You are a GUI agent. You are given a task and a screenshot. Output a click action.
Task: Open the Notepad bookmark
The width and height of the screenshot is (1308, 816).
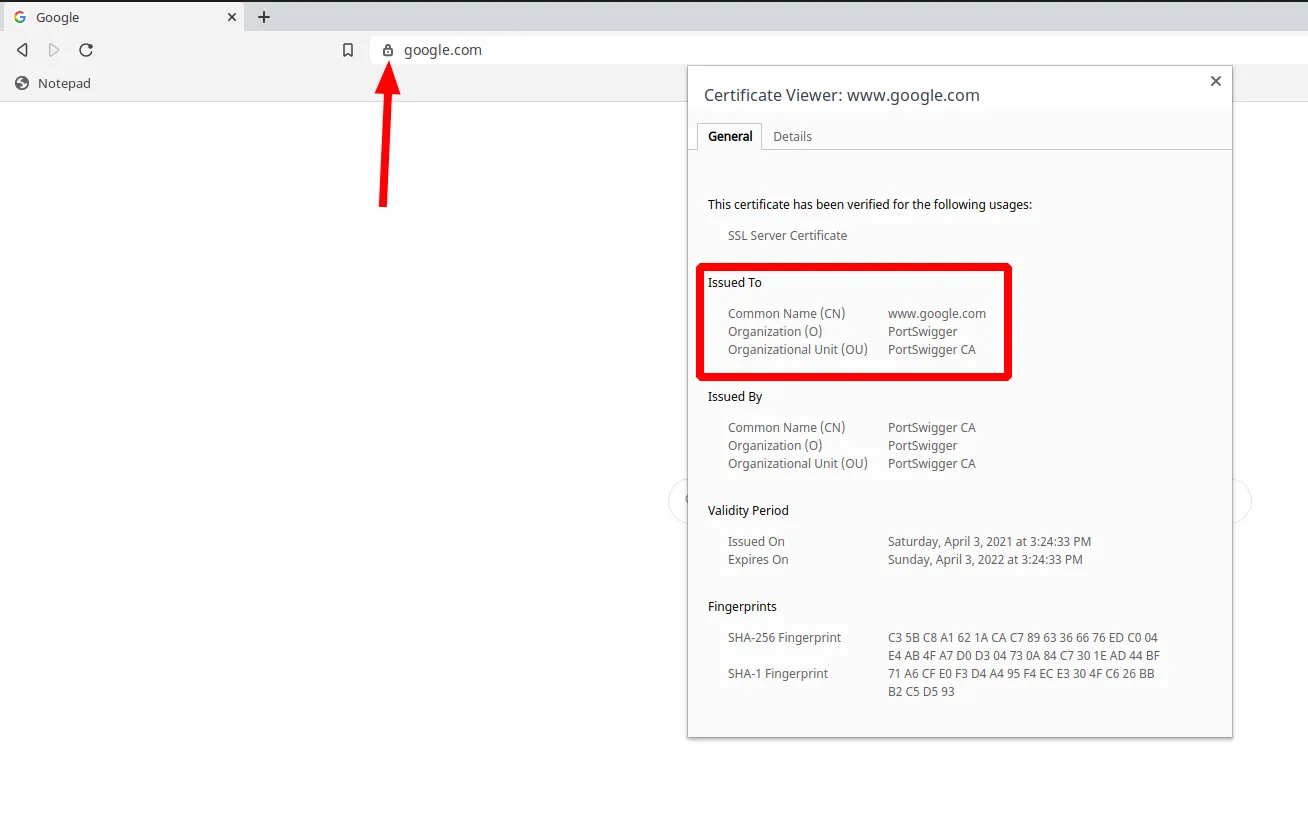[54, 83]
